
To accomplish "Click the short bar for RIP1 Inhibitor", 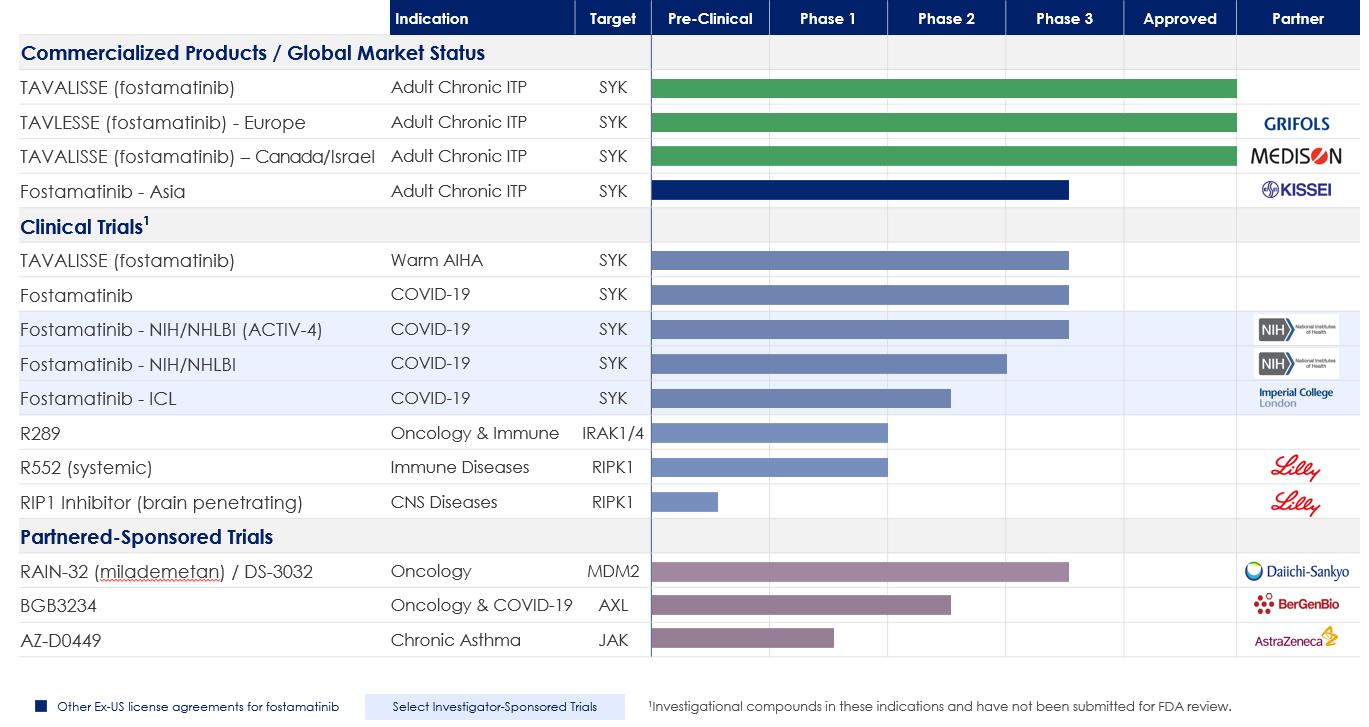I will pos(685,502).
